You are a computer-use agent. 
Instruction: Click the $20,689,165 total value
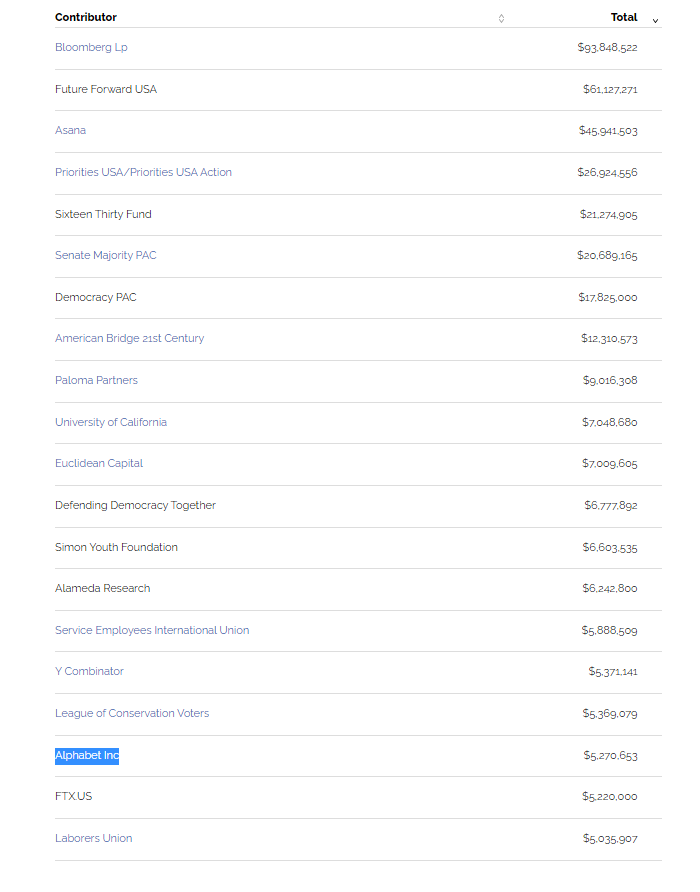tap(607, 255)
